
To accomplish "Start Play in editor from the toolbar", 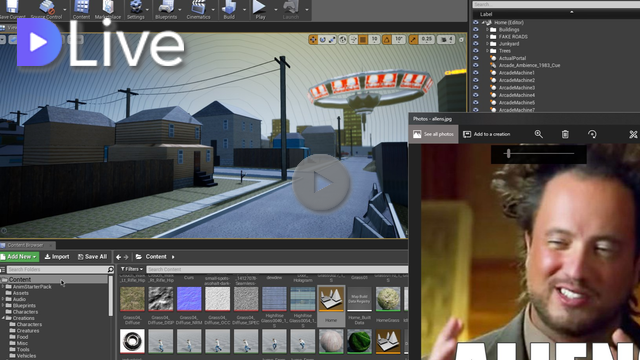I will pyautogui.click(x=260, y=9).
